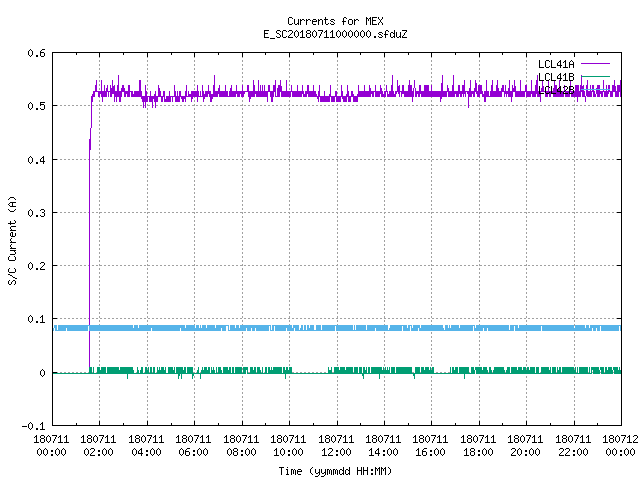Click the 0.2 y-axis tick label

(36, 266)
